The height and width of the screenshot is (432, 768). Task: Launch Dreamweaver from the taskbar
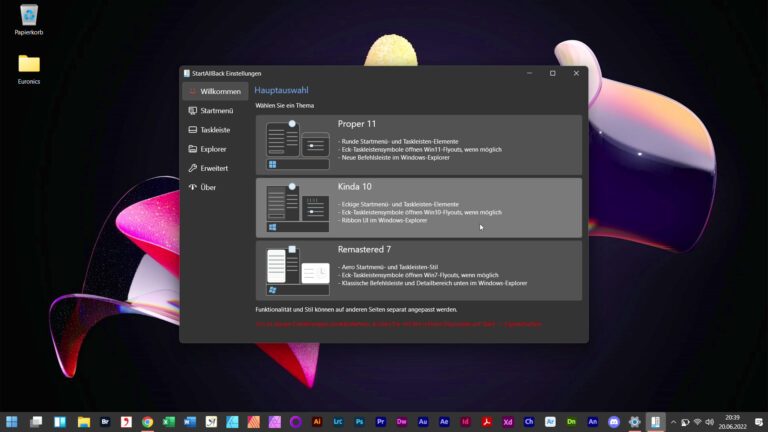tap(402, 422)
